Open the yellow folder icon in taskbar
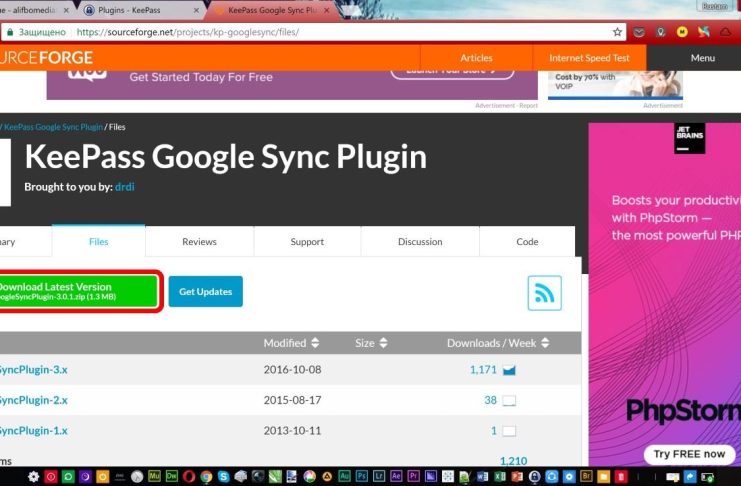 [x=603, y=477]
